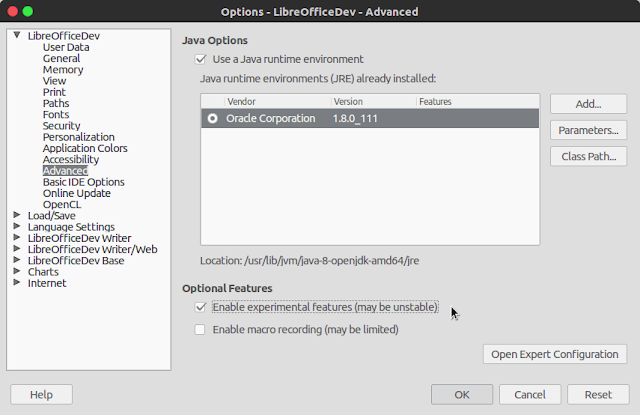Select the LibreOfficeDev Writer label
Screen dimensions: 640x415
(x=80, y=238)
